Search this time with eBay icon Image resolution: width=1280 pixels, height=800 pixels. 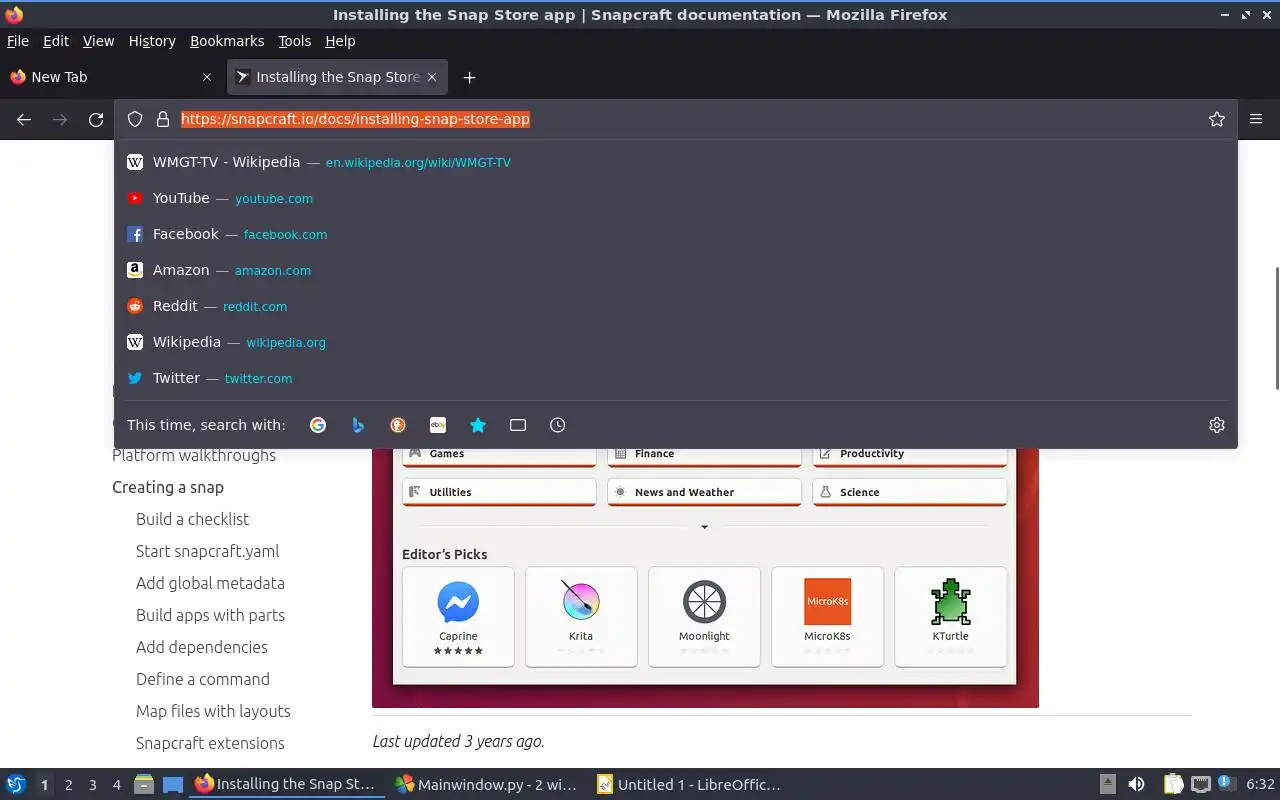click(438, 425)
